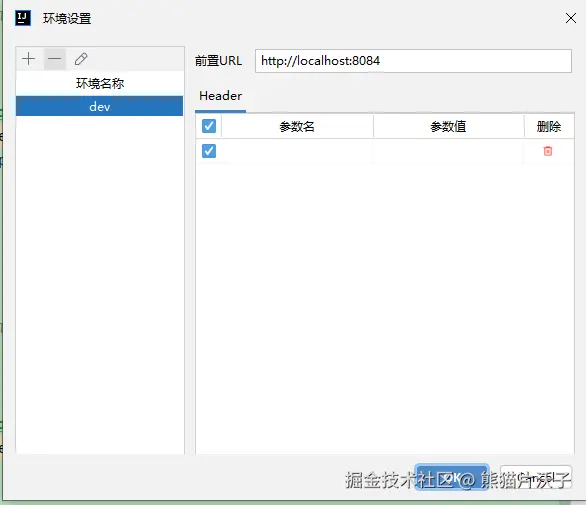The width and height of the screenshot is (586, 505).
Task: Remove the selected environment with the minus icon
Action: point(55,59)
